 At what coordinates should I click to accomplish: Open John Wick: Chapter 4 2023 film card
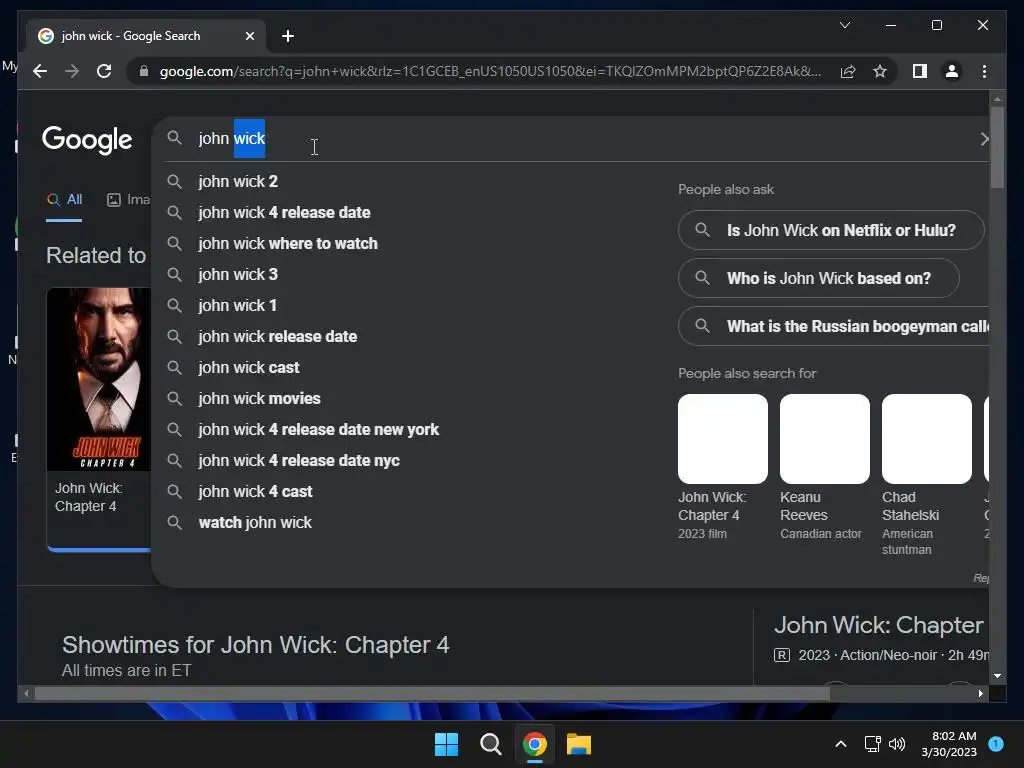(x=722, y=467)
